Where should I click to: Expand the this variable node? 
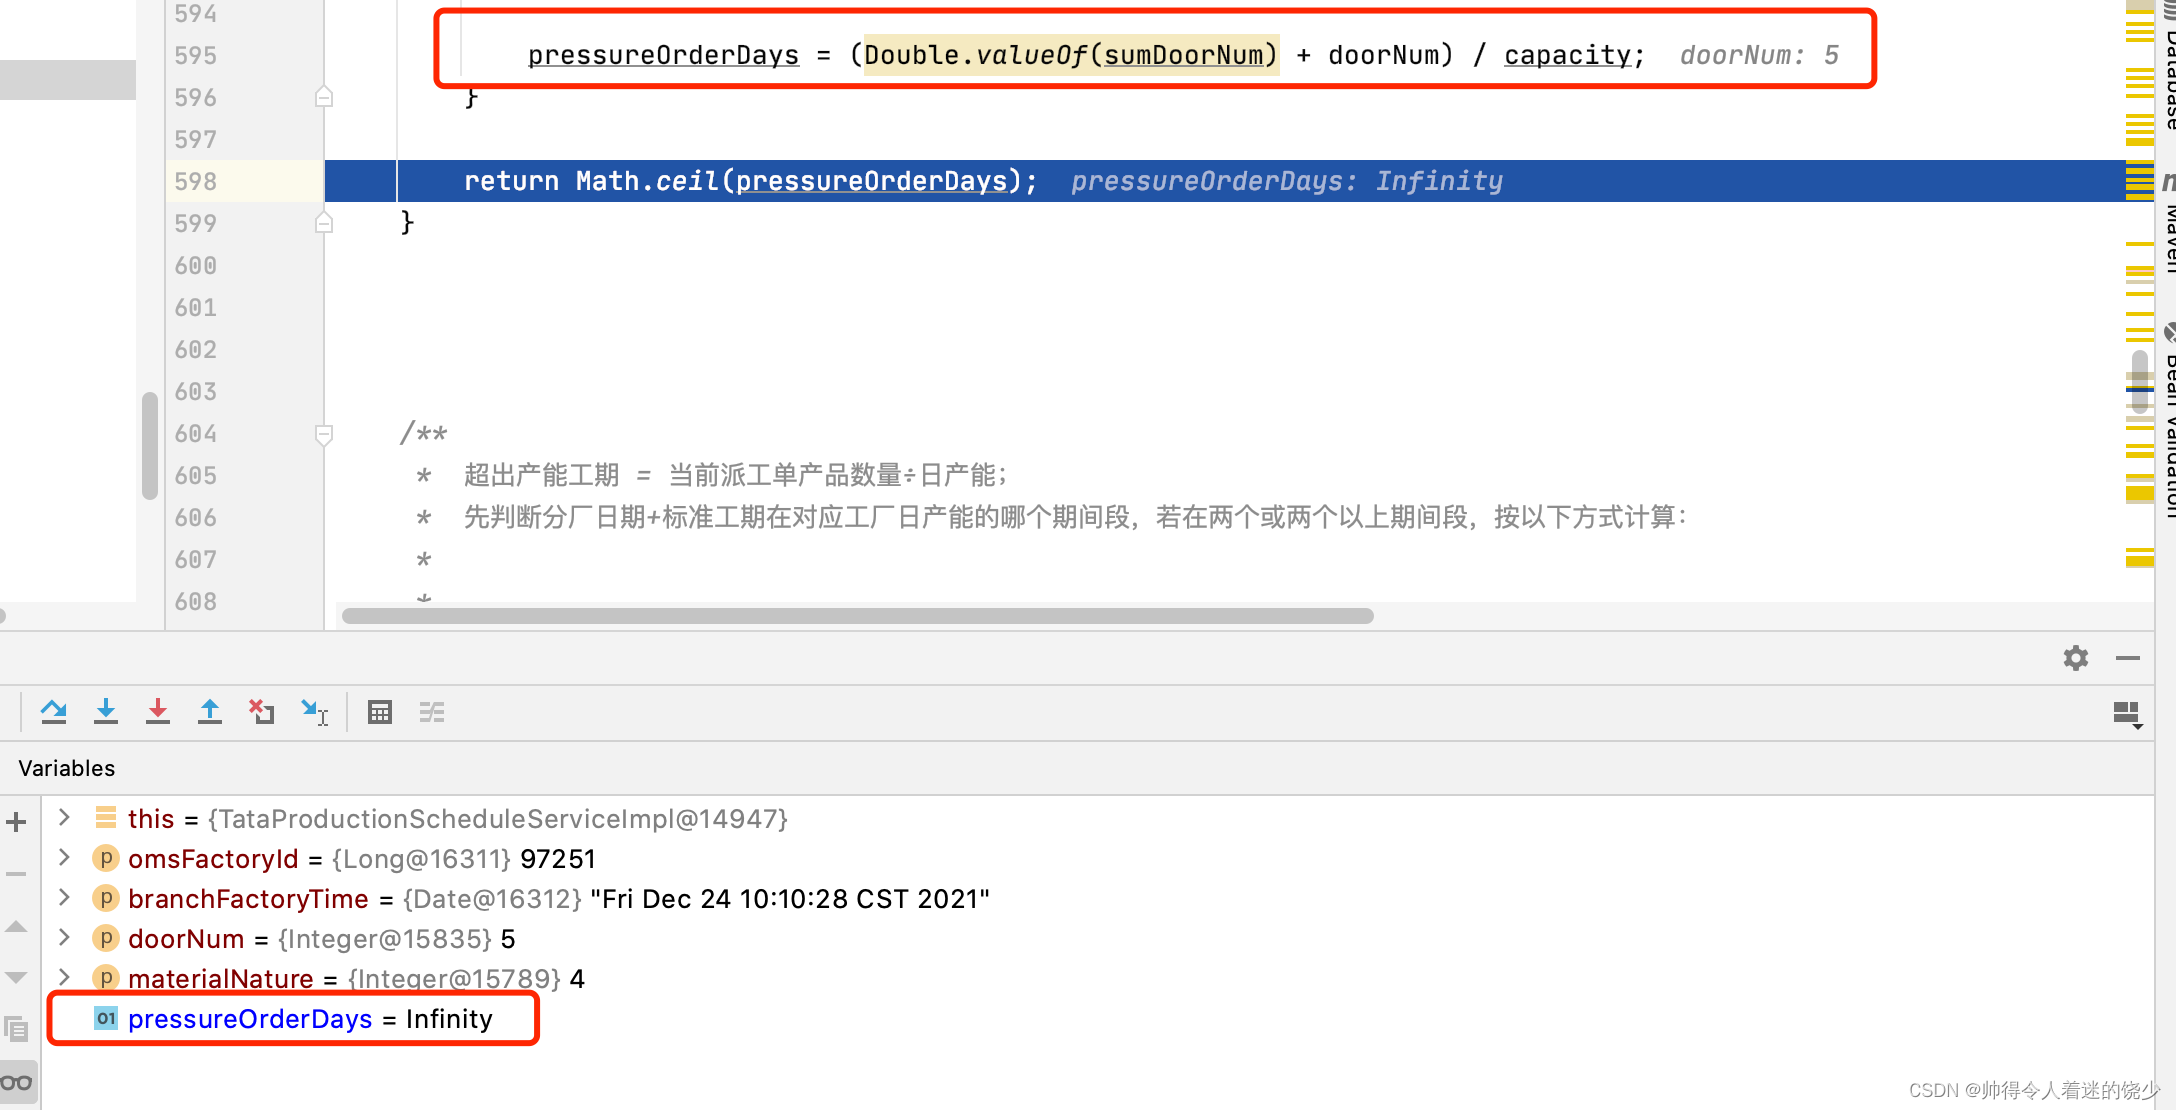(64, 818)
